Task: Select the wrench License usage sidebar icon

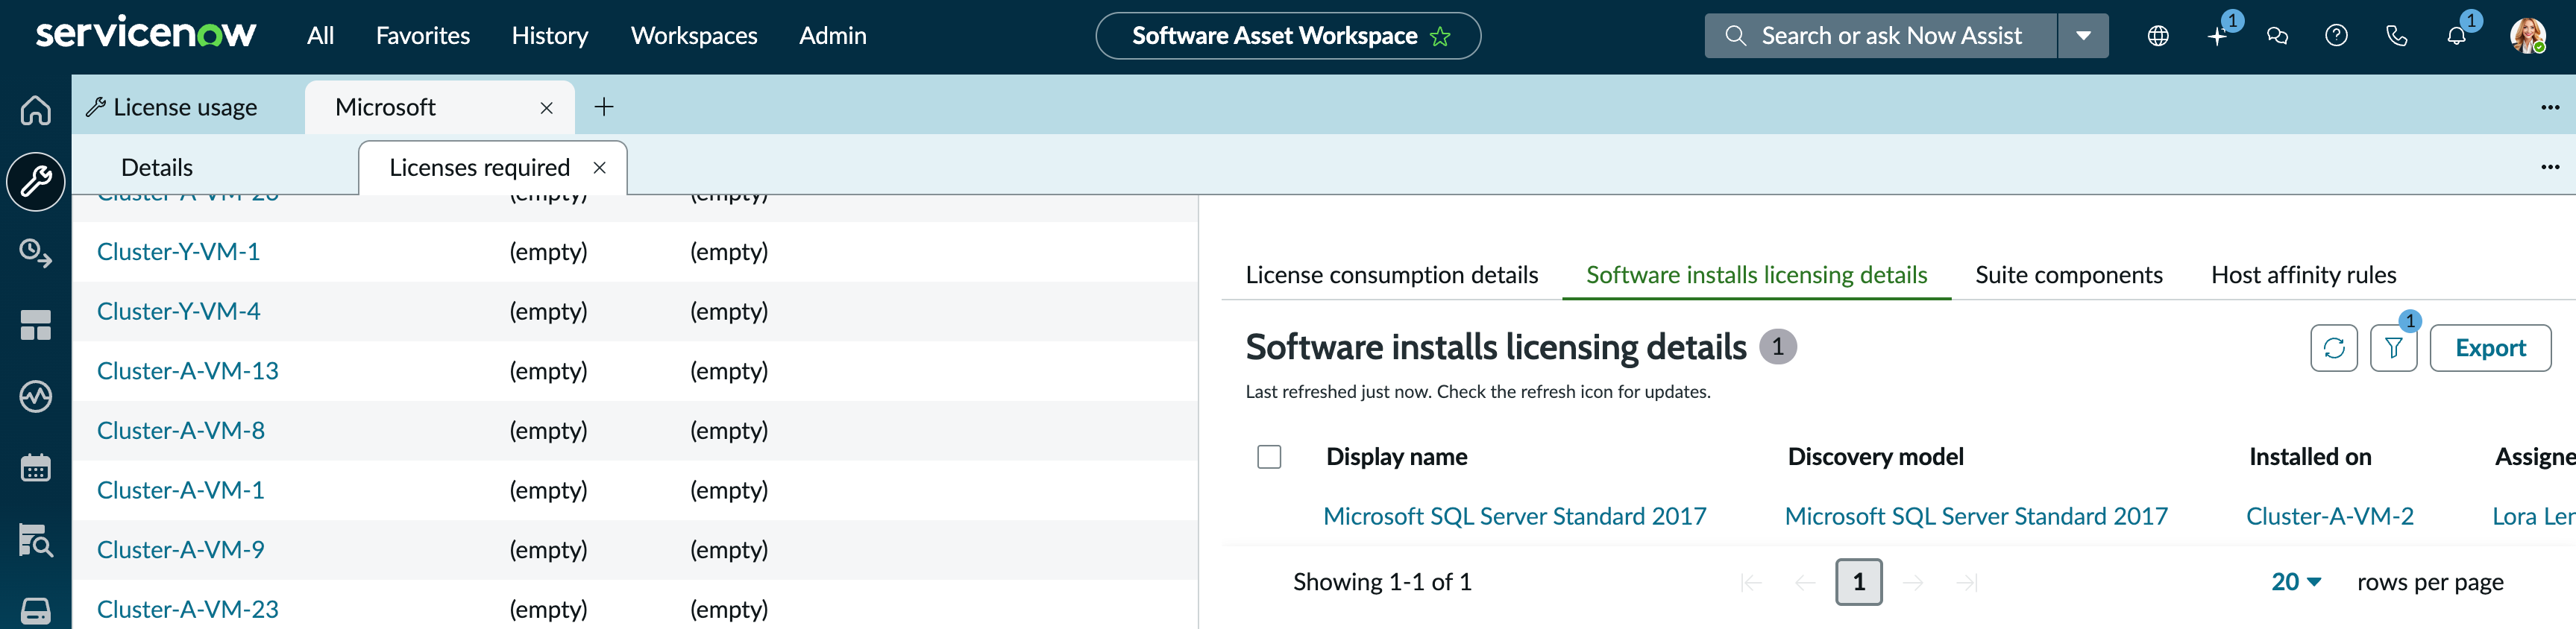Action: point(36,181)
